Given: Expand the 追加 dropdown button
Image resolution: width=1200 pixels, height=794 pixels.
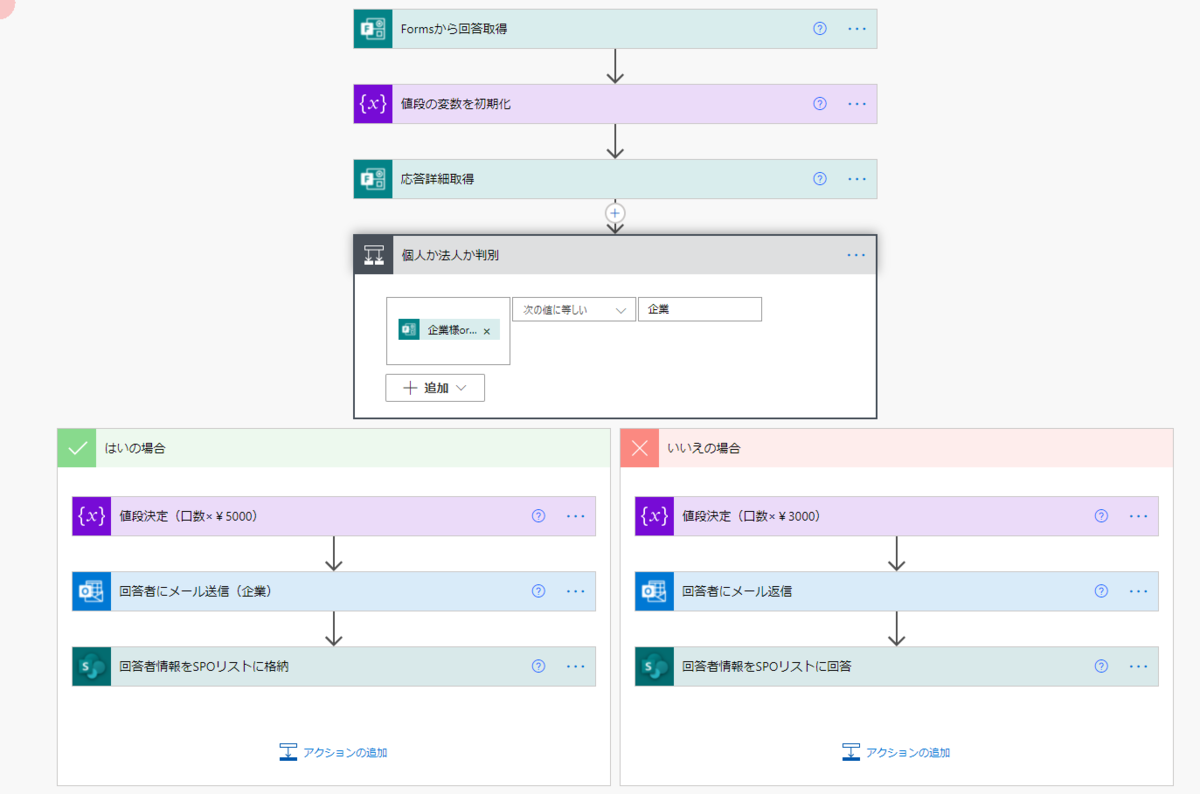Looking at the screenshot, I should 435,388.
